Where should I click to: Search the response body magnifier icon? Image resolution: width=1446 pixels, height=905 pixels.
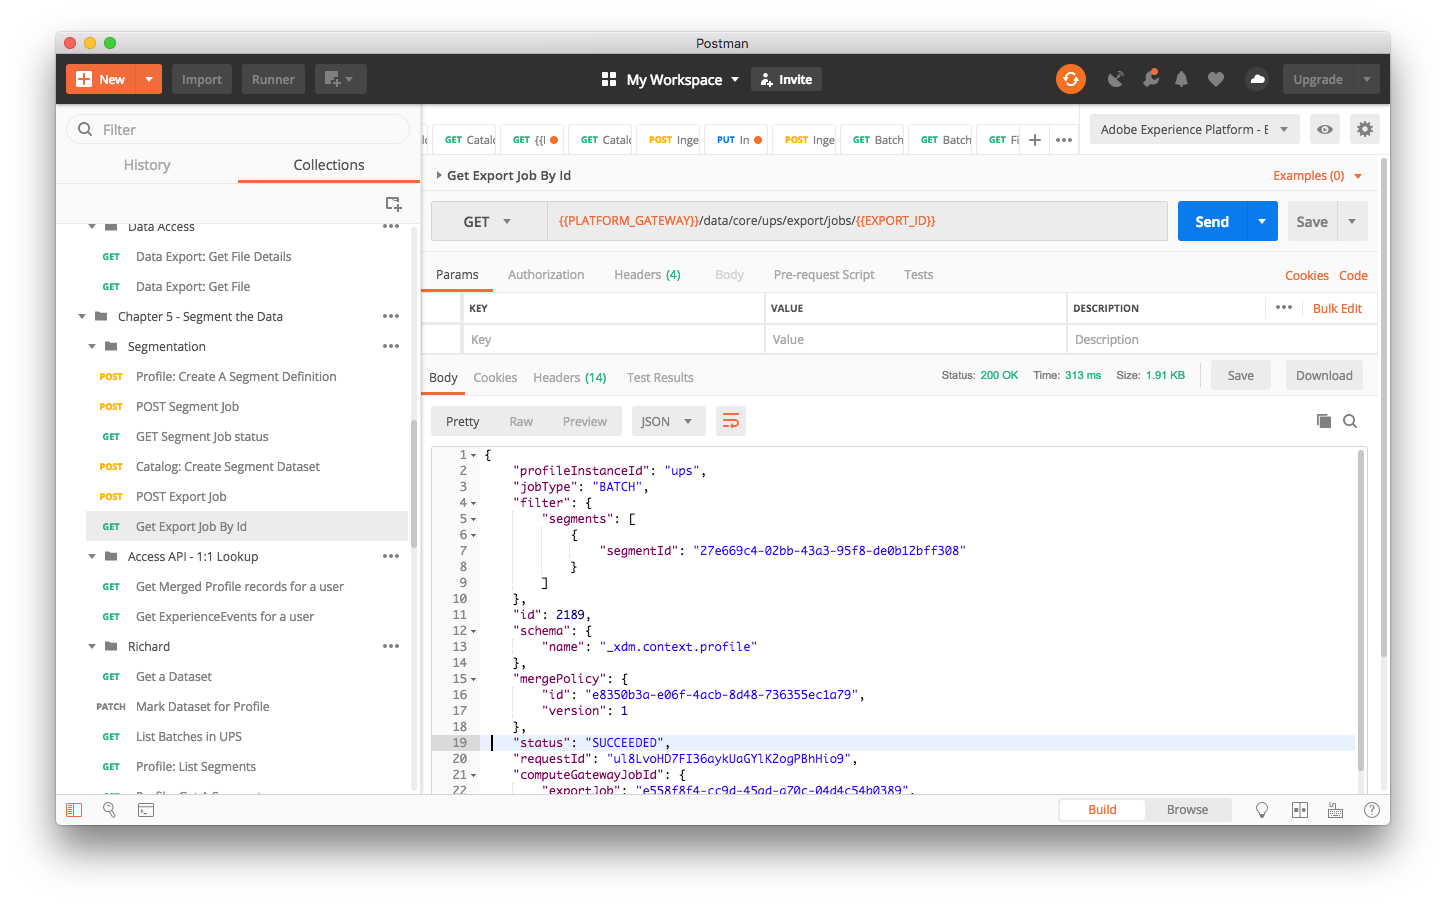pyautogui.click(x=1350, y=421)
